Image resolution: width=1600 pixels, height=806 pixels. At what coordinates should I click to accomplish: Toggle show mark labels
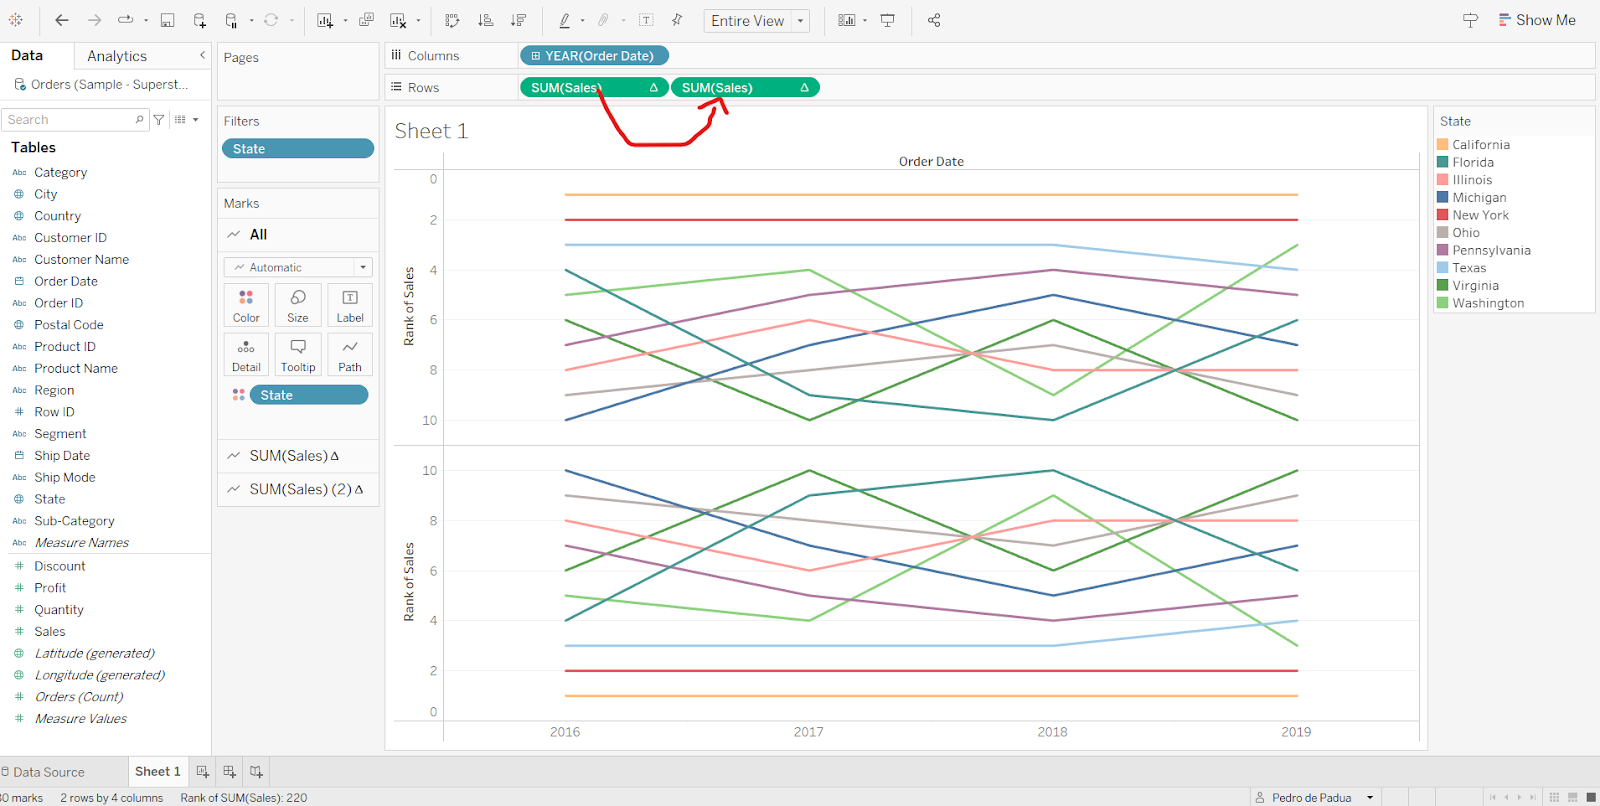(646, 20)
